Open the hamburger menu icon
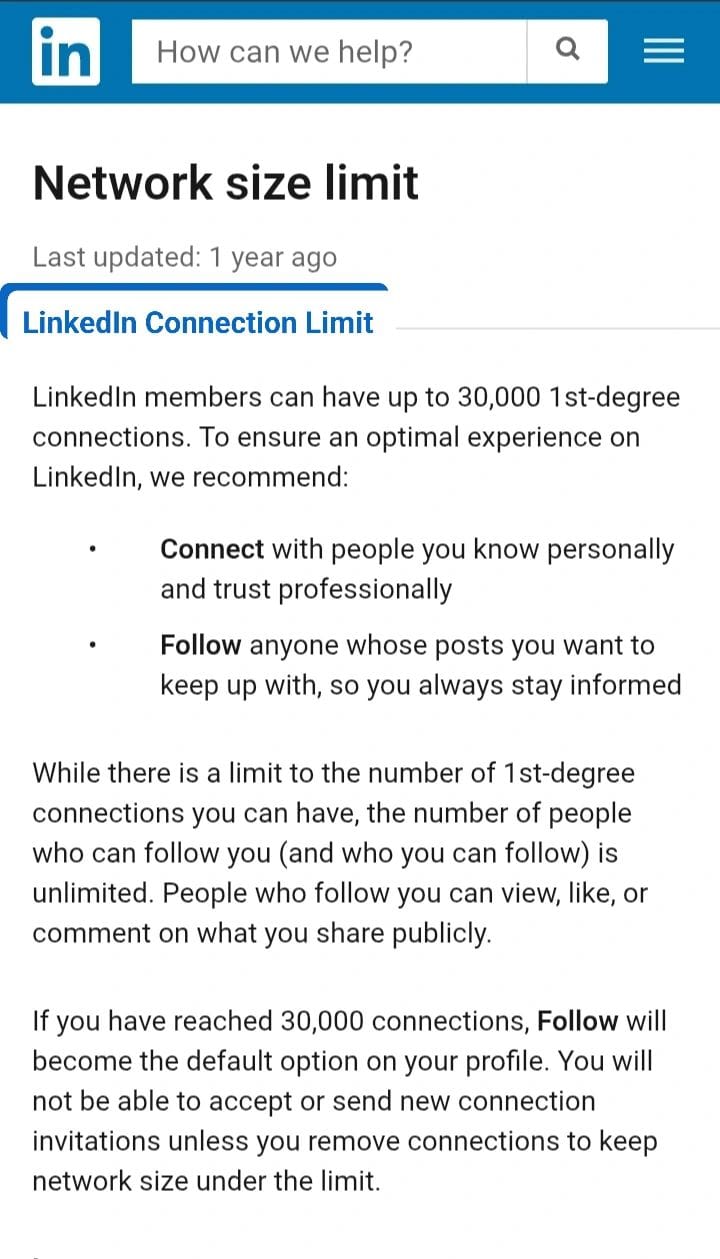720x1259 pixels. (x=663, y=51)
